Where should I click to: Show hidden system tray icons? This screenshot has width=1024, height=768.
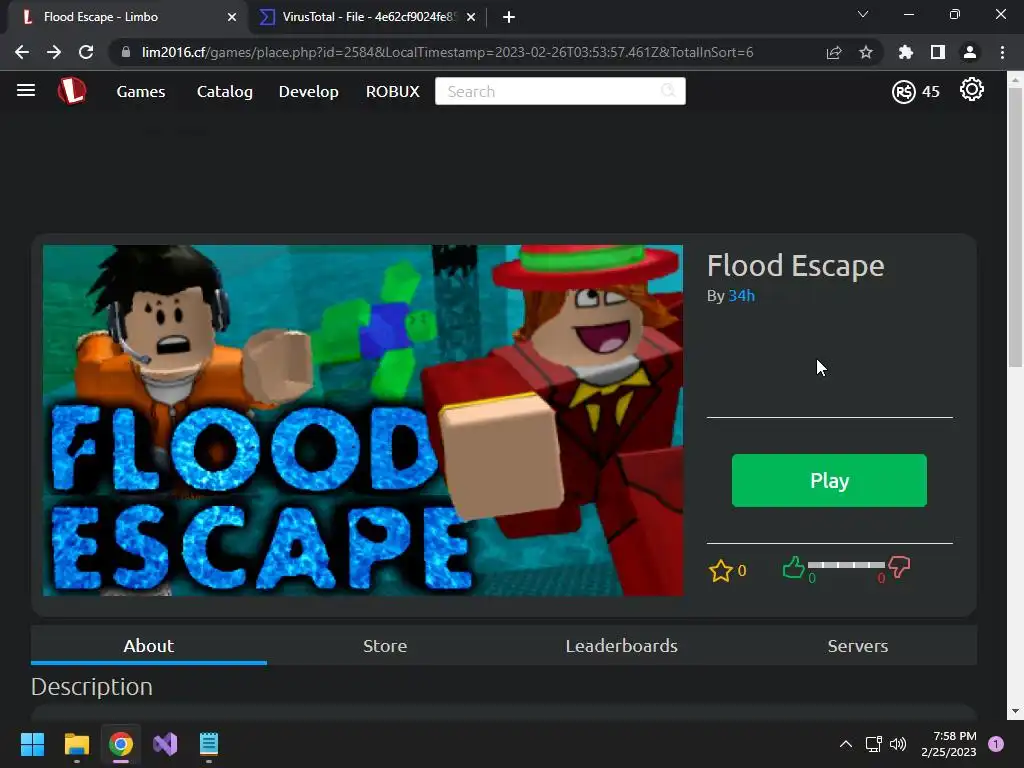pyautogui.click(x=846, y=744)
